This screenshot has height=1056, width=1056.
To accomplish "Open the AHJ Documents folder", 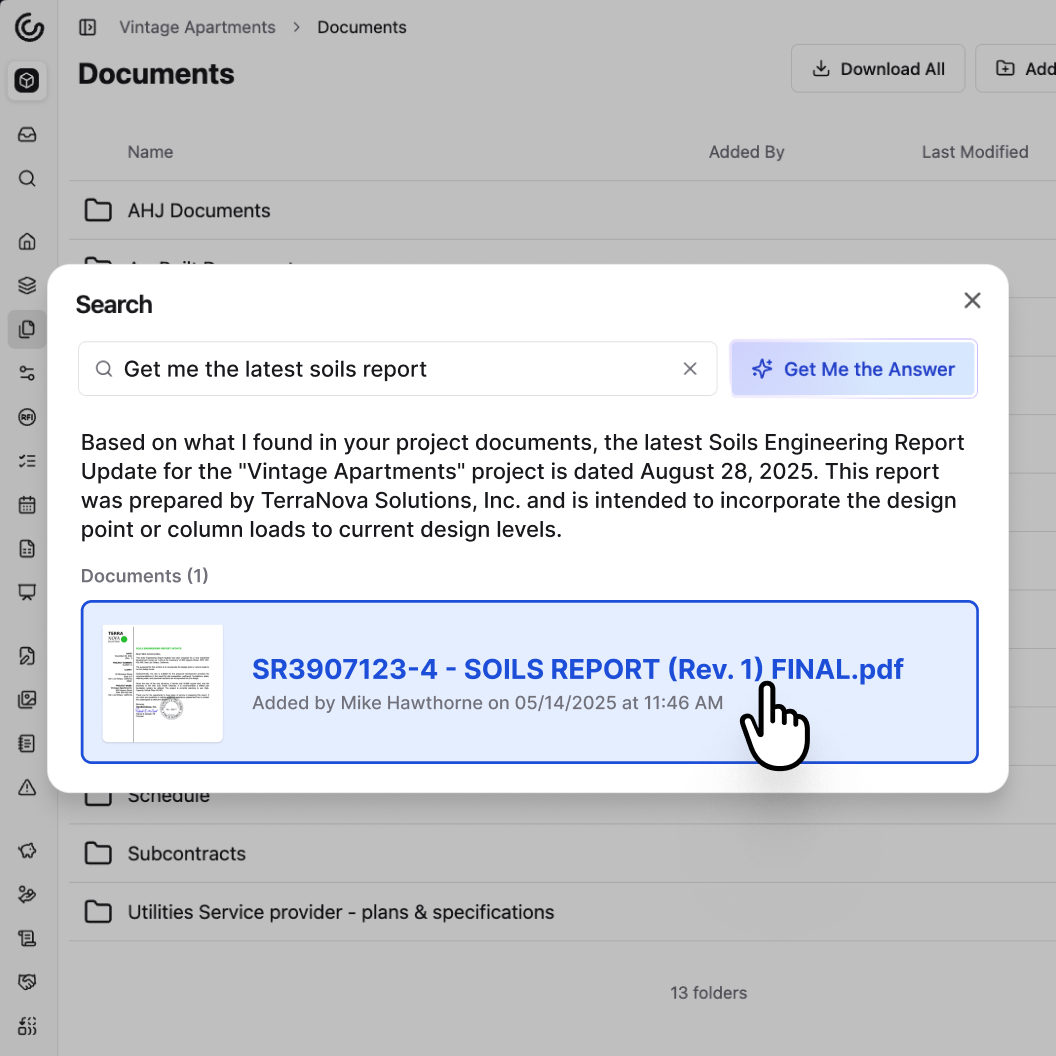I will point(198,210).
